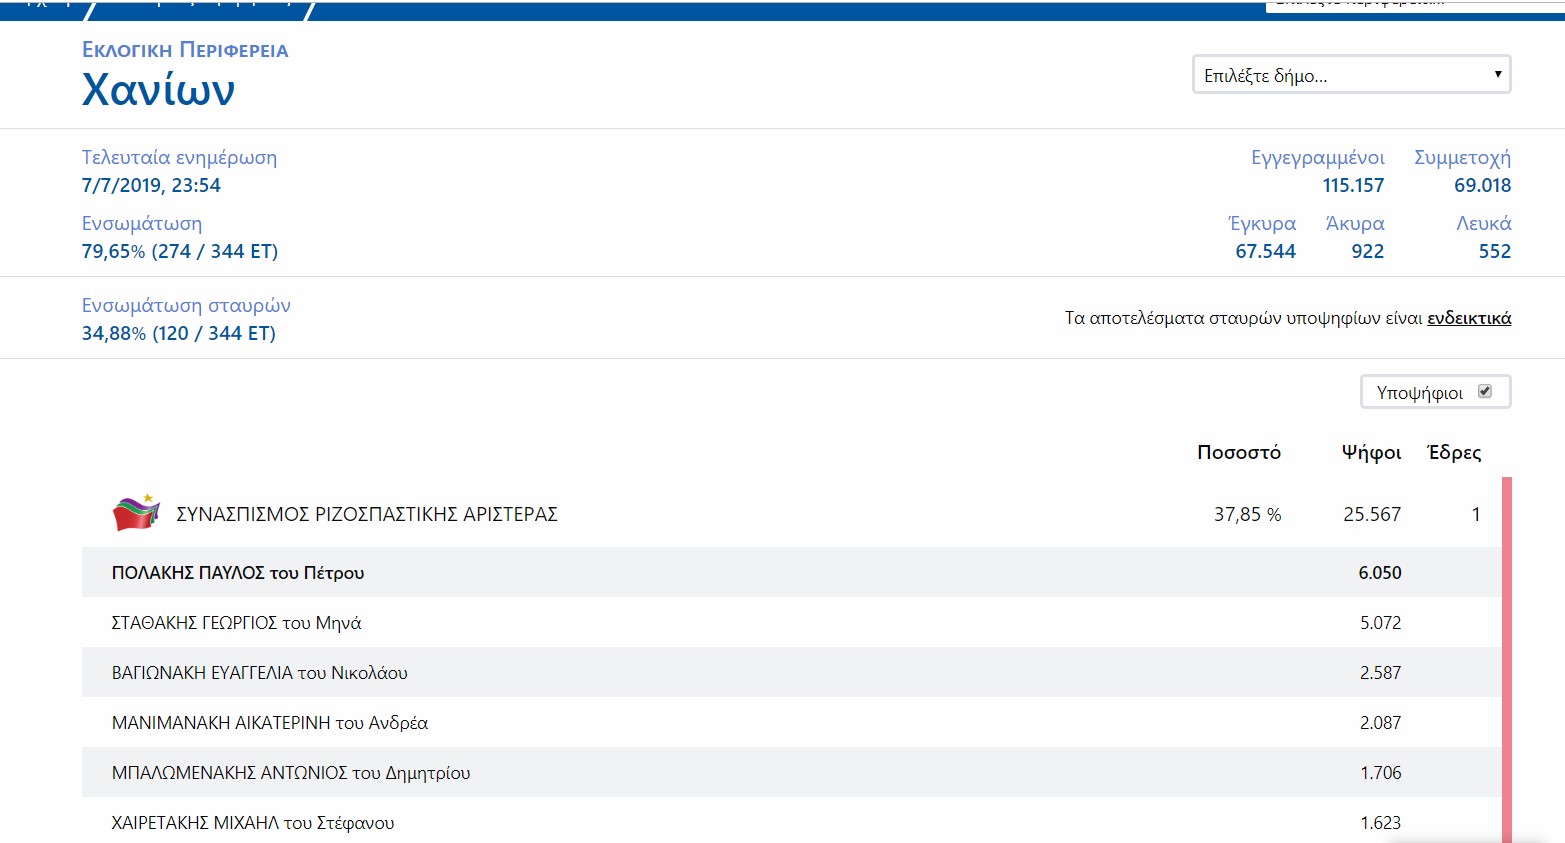Image resolution: width=1565 pixels, height=843 pixels.
Task: Click party name ΣΥΝΑΣΠΙΣΜΟΣ ΡΙΖΟΣΠΑΣΤΙΚΗΣ ΑΡΙΣΤΕΡΑΣ
Action: point(366,514)
